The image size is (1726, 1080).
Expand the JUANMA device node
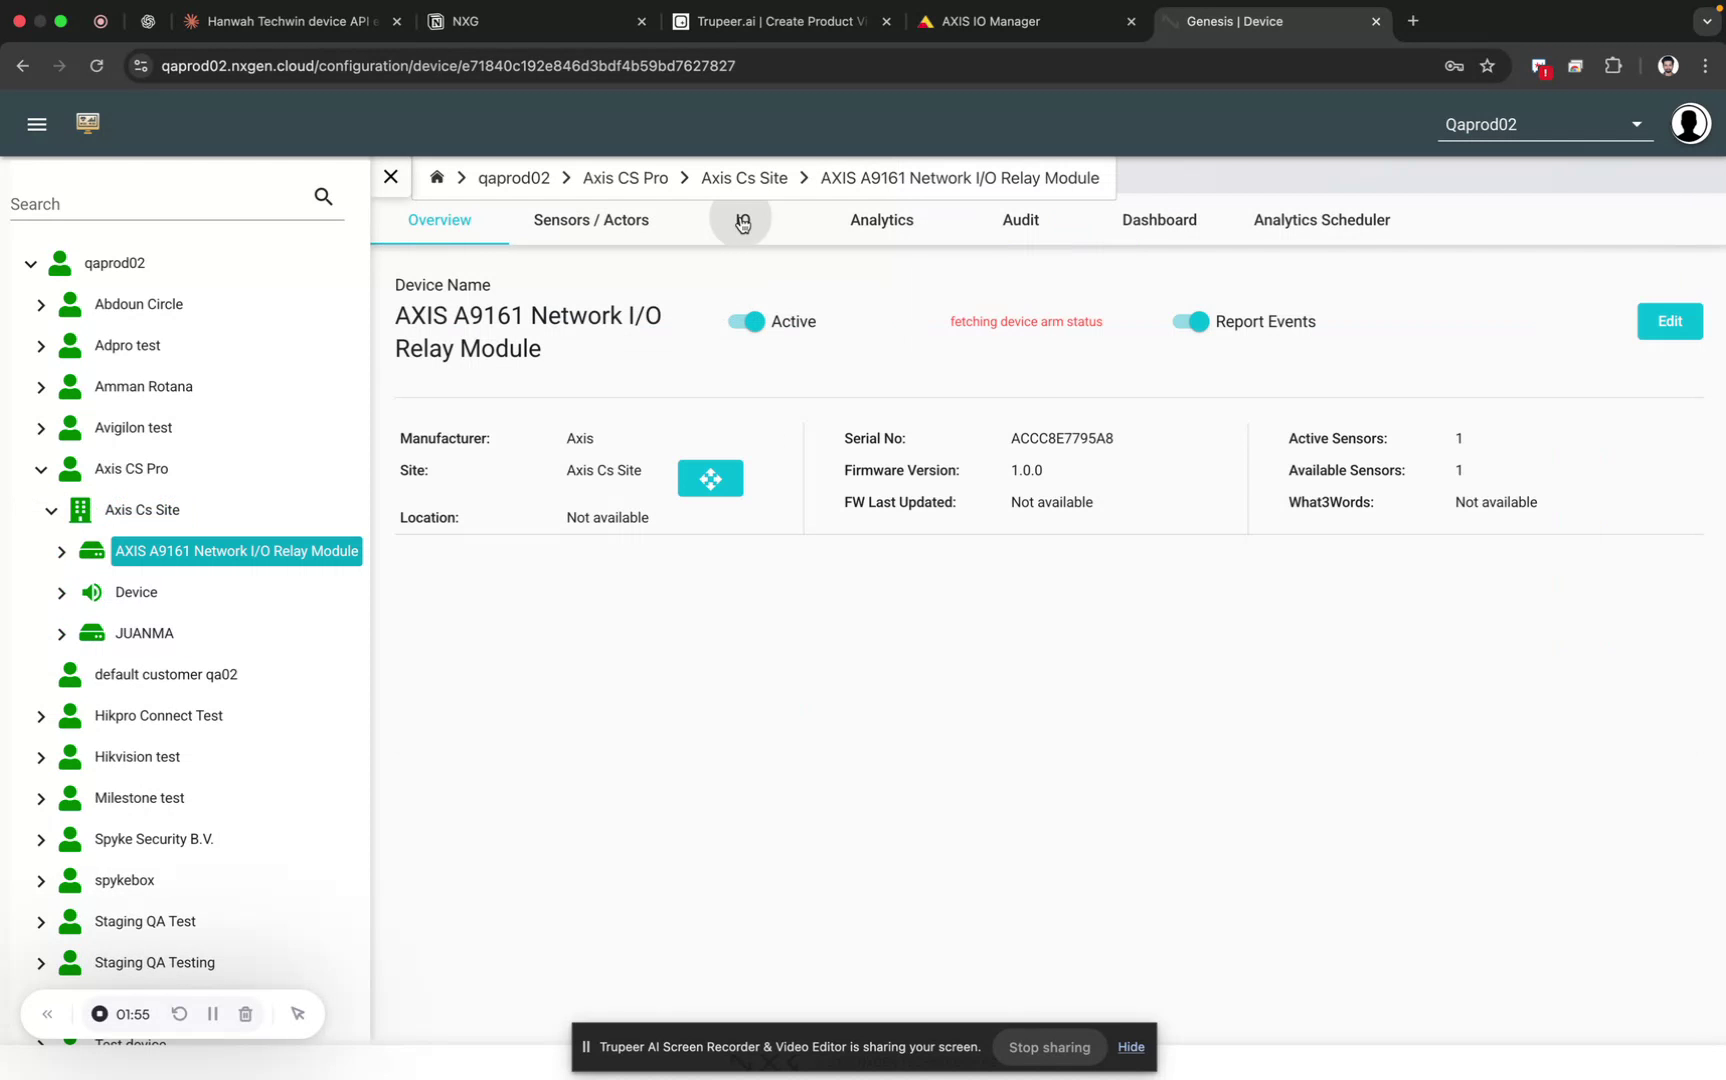[x=61, y=633]
